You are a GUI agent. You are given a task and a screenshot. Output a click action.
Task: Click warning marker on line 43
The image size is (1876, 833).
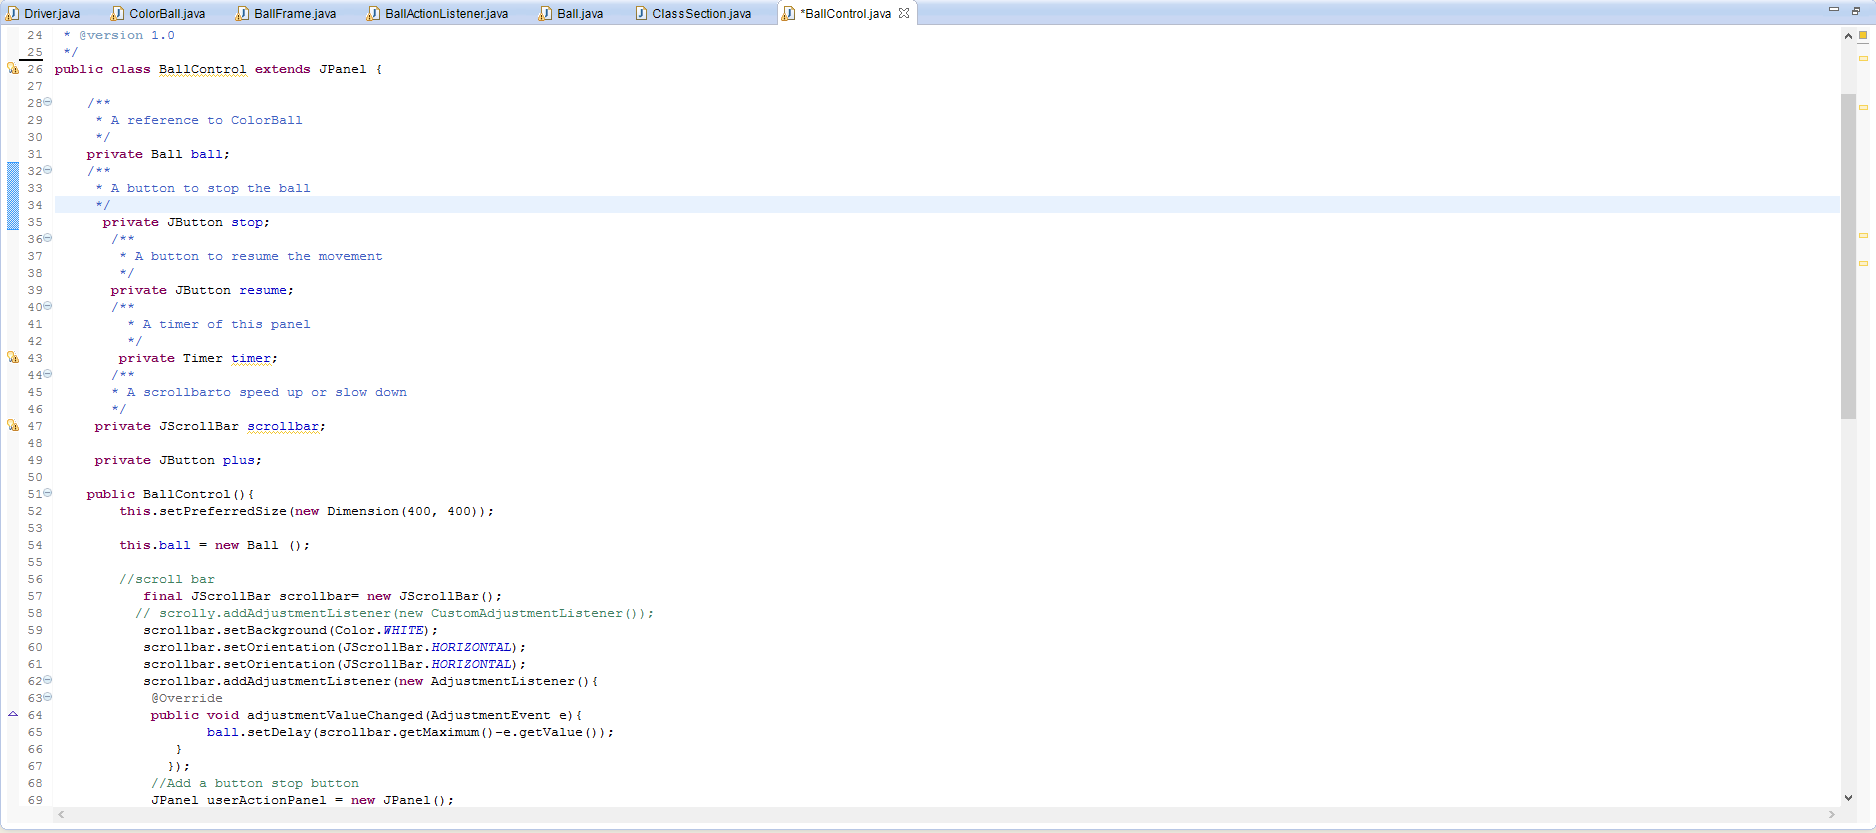(13, 357)
